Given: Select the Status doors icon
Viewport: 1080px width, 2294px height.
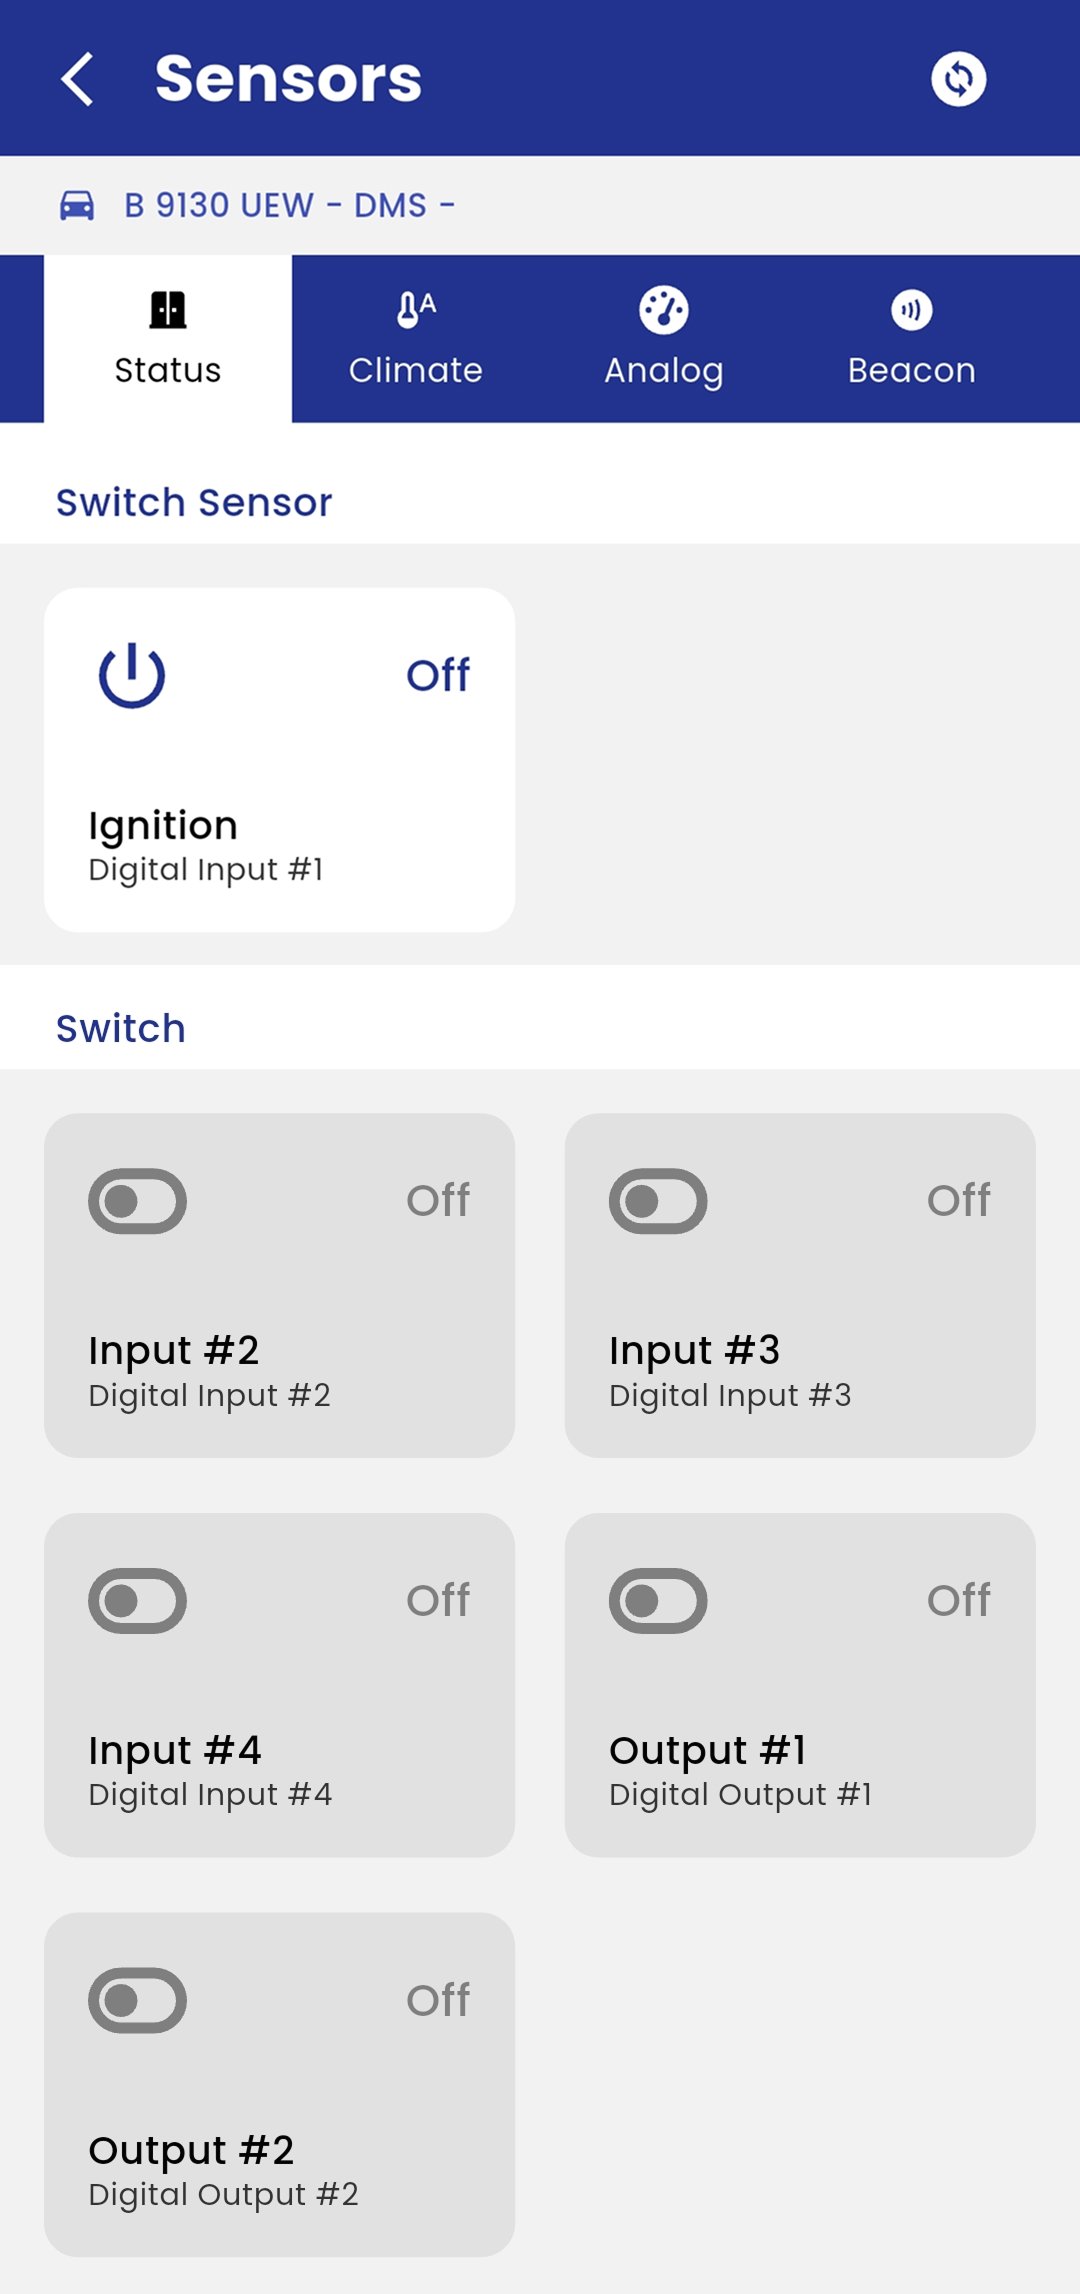Looking at the screenshot, I should click(x=166, y=309).
